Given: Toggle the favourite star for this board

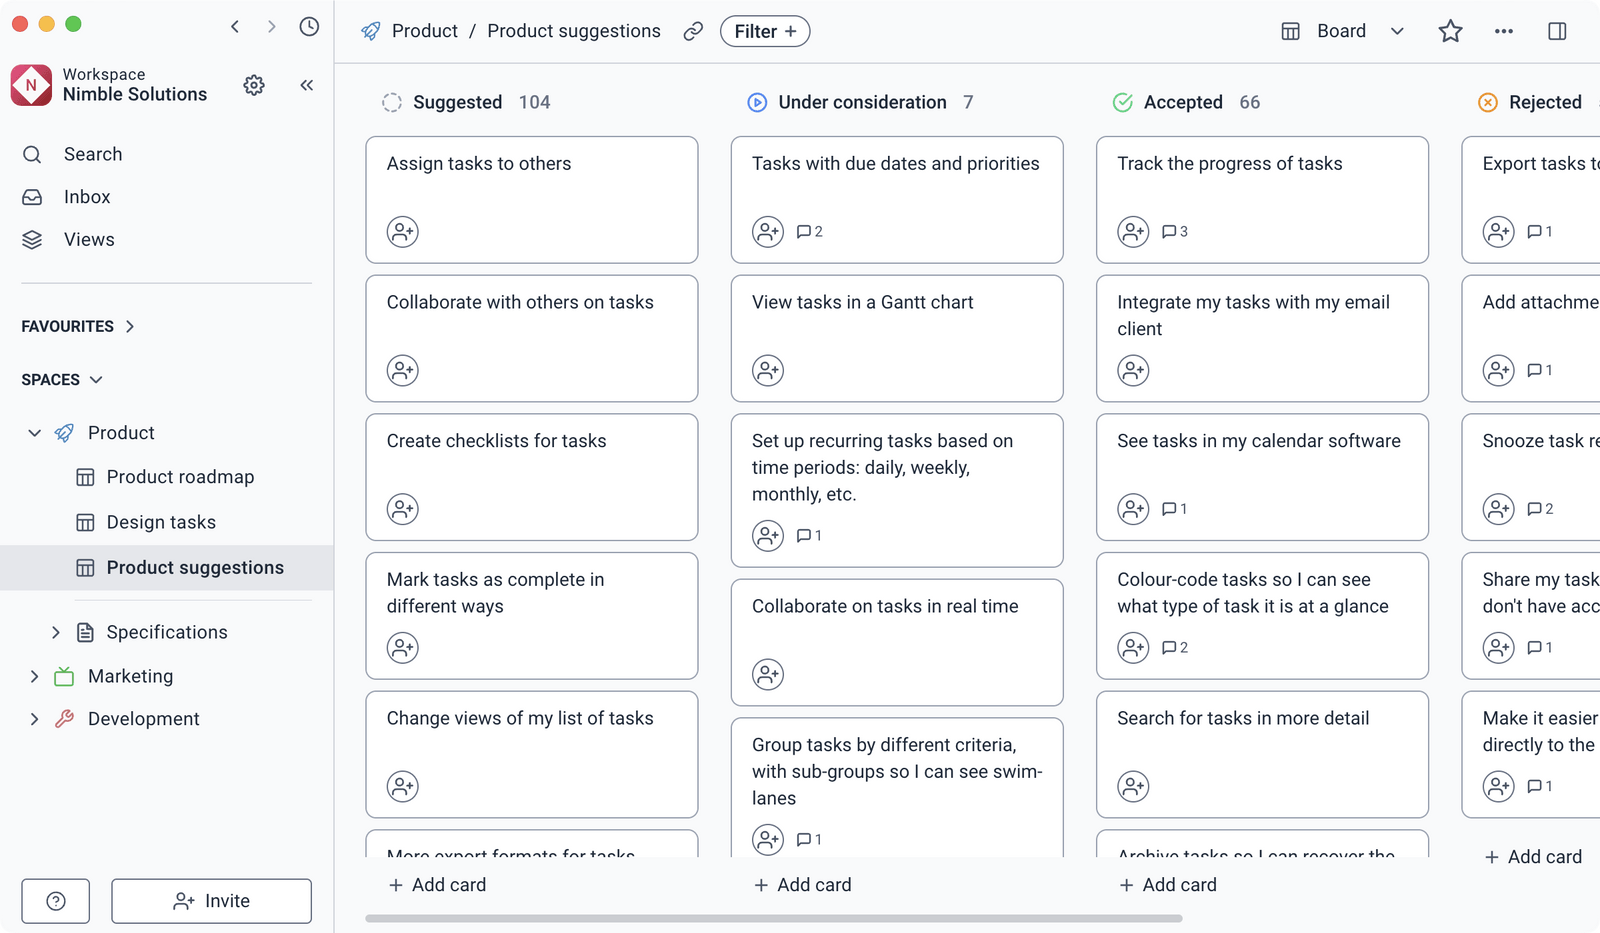Looking at the screenshot, I should coord(1450,31).
